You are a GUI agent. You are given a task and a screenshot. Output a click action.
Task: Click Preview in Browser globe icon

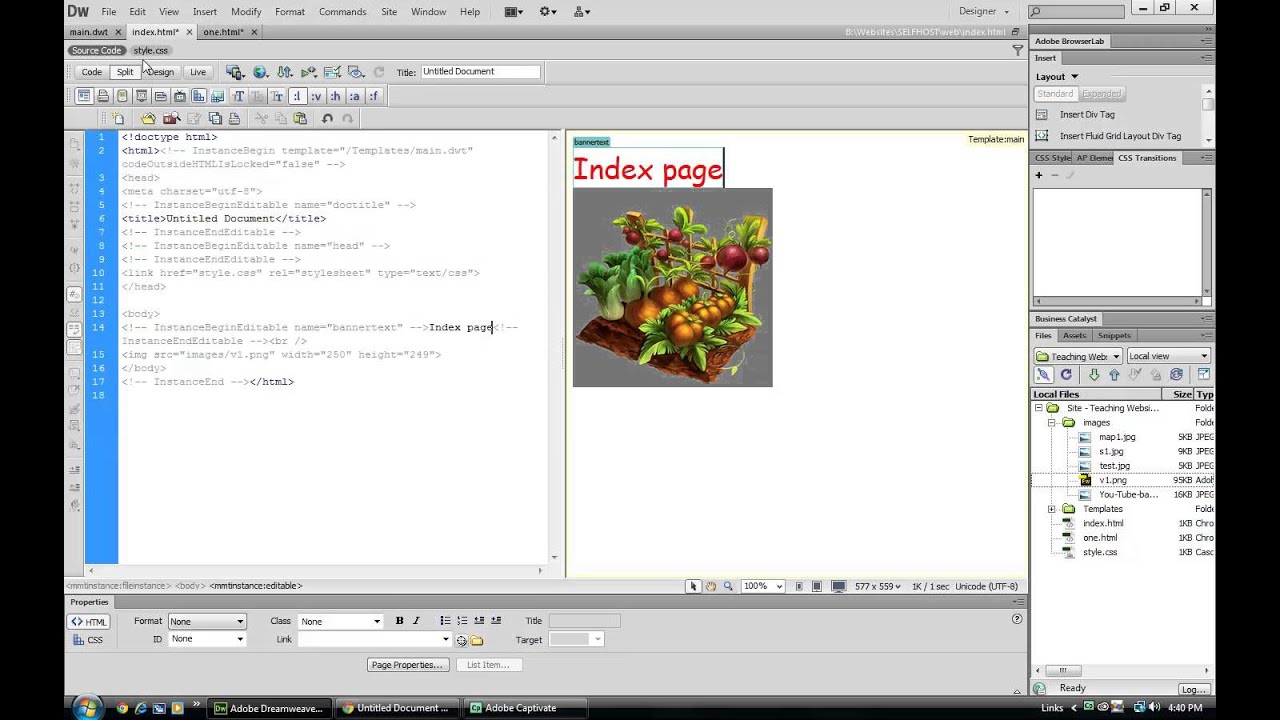(260, 72)
